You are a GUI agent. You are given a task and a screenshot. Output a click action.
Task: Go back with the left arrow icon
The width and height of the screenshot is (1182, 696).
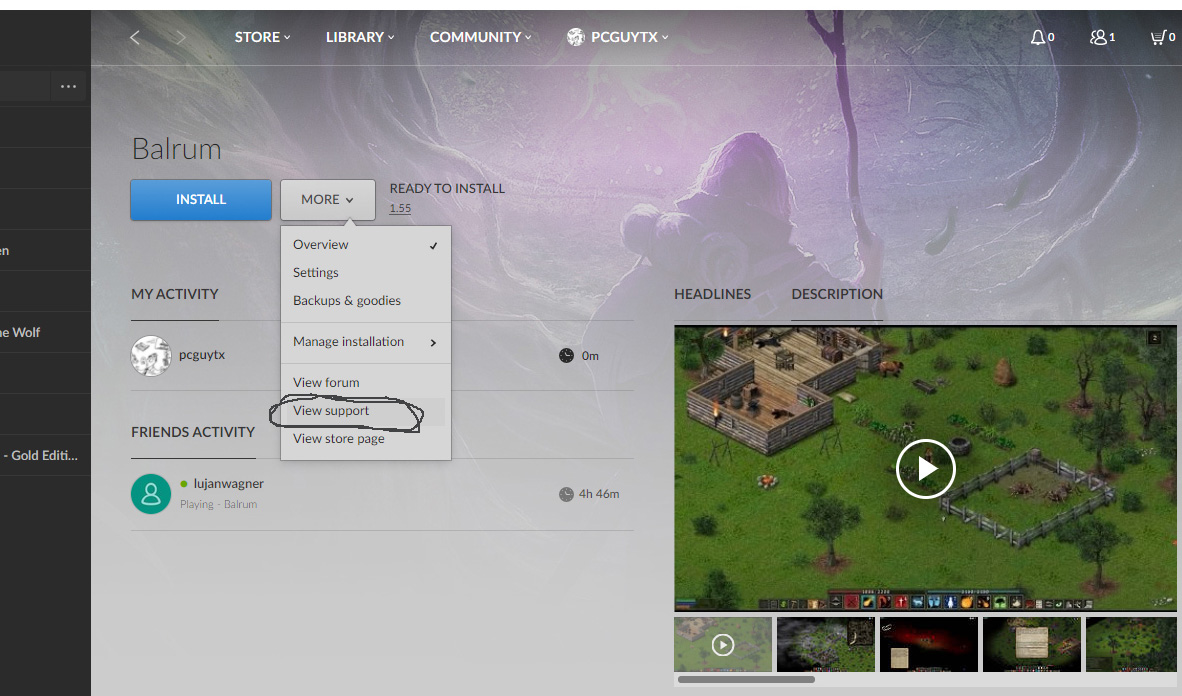tap(135, 37)
